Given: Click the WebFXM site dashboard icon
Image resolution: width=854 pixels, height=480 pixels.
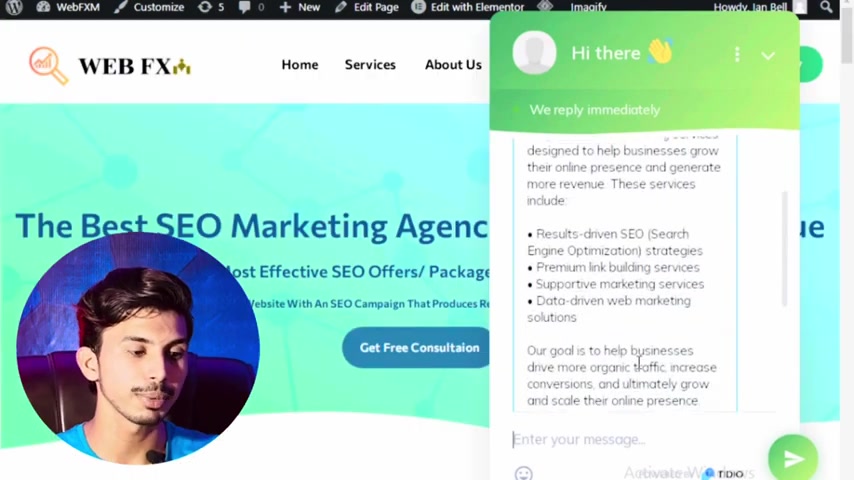Looking at the screenshot, I should click(44, 7).
